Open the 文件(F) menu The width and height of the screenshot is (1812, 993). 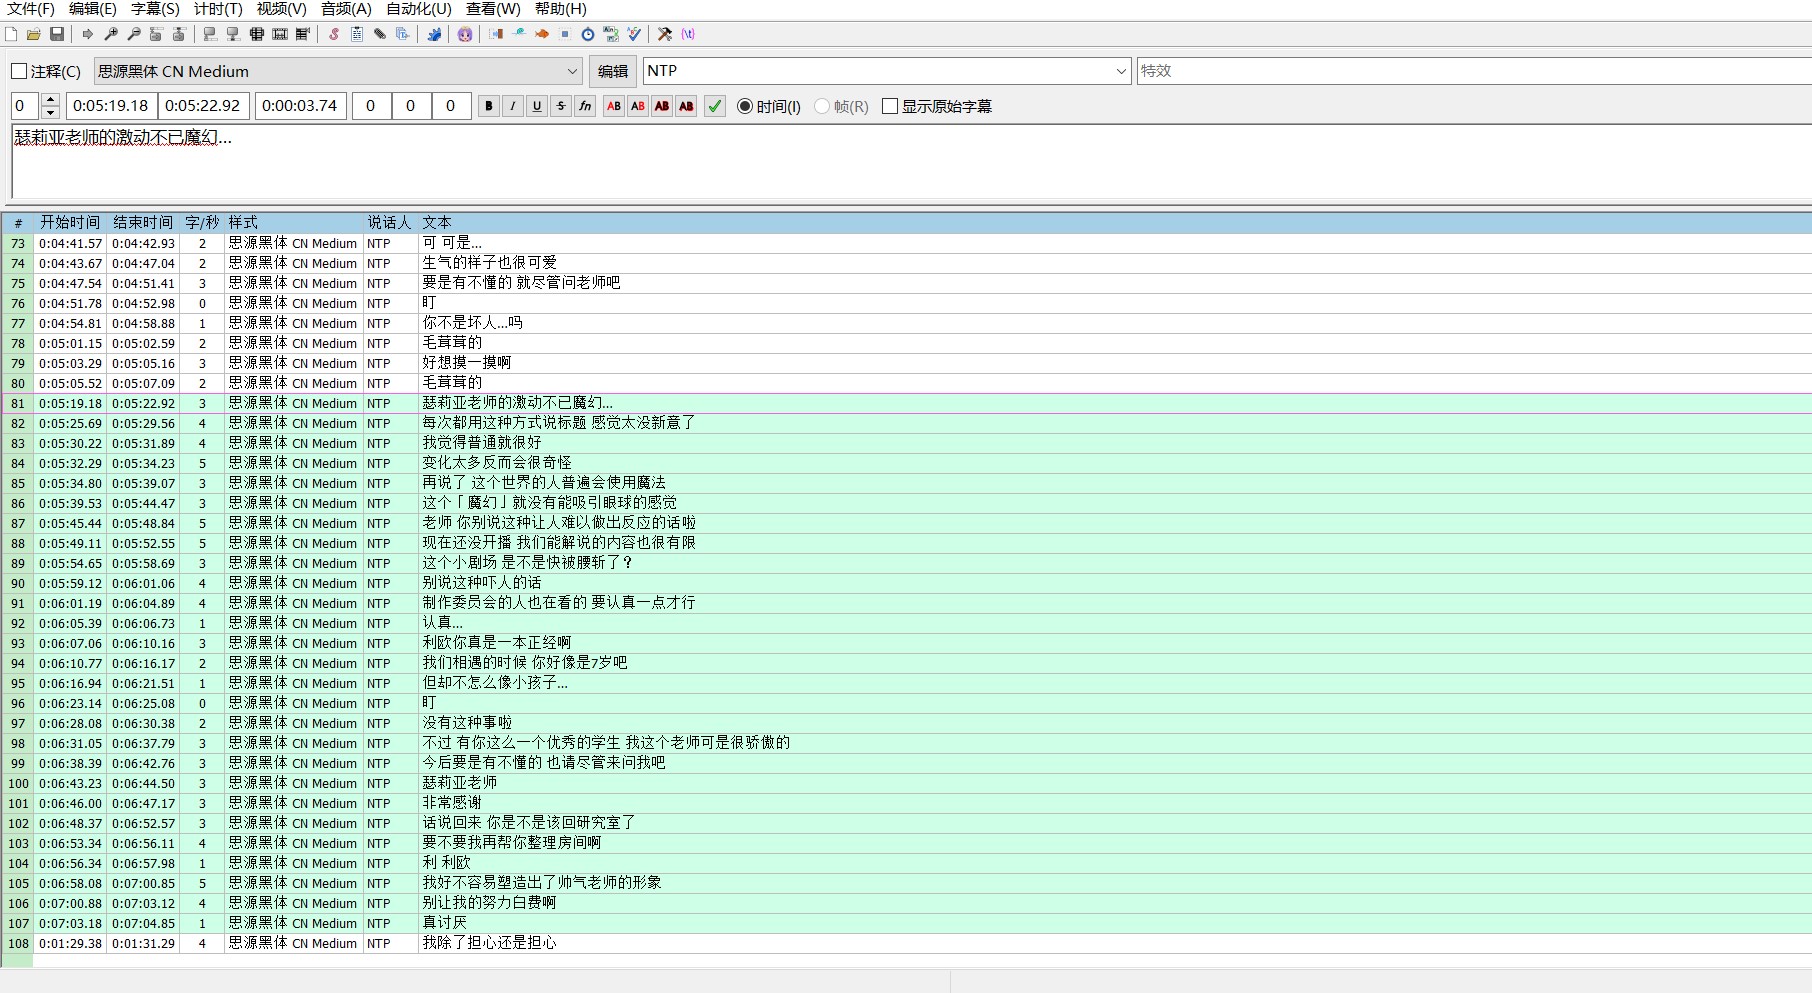click(31, 9)
